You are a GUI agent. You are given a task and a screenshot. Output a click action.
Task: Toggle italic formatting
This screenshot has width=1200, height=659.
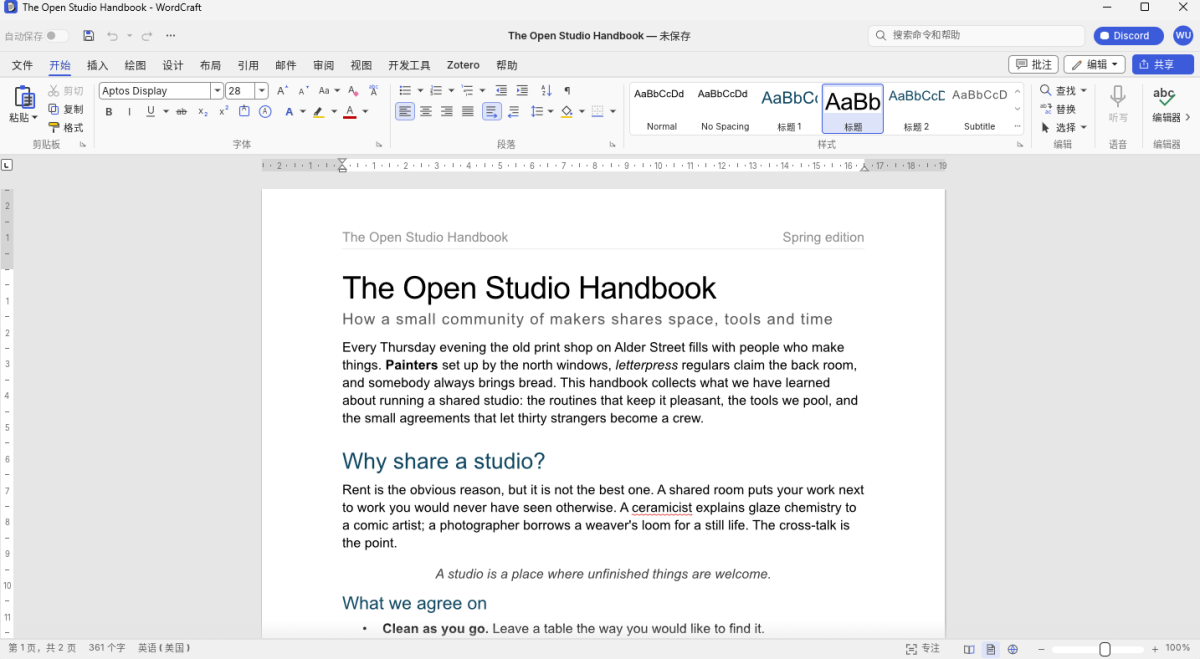pyautogui.click(x=129, y=112)
